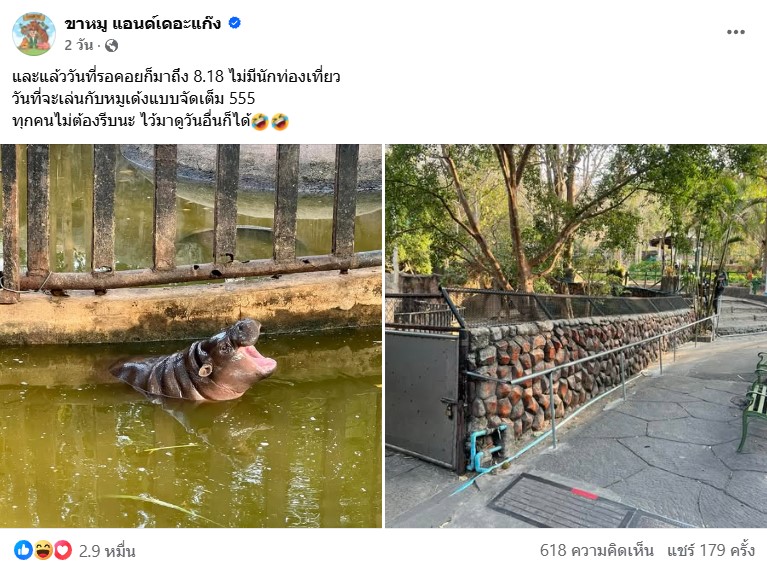Click the green bench in right photo

point(753,402)
